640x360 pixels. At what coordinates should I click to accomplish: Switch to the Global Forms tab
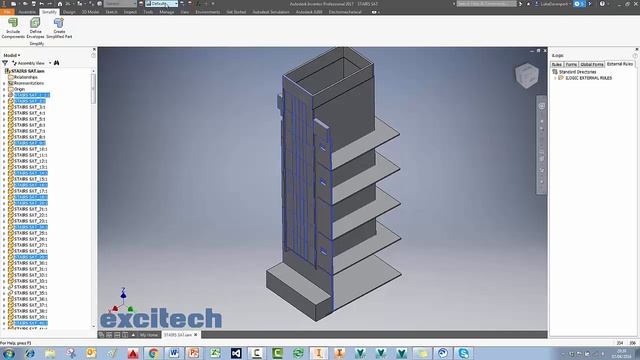591,64
